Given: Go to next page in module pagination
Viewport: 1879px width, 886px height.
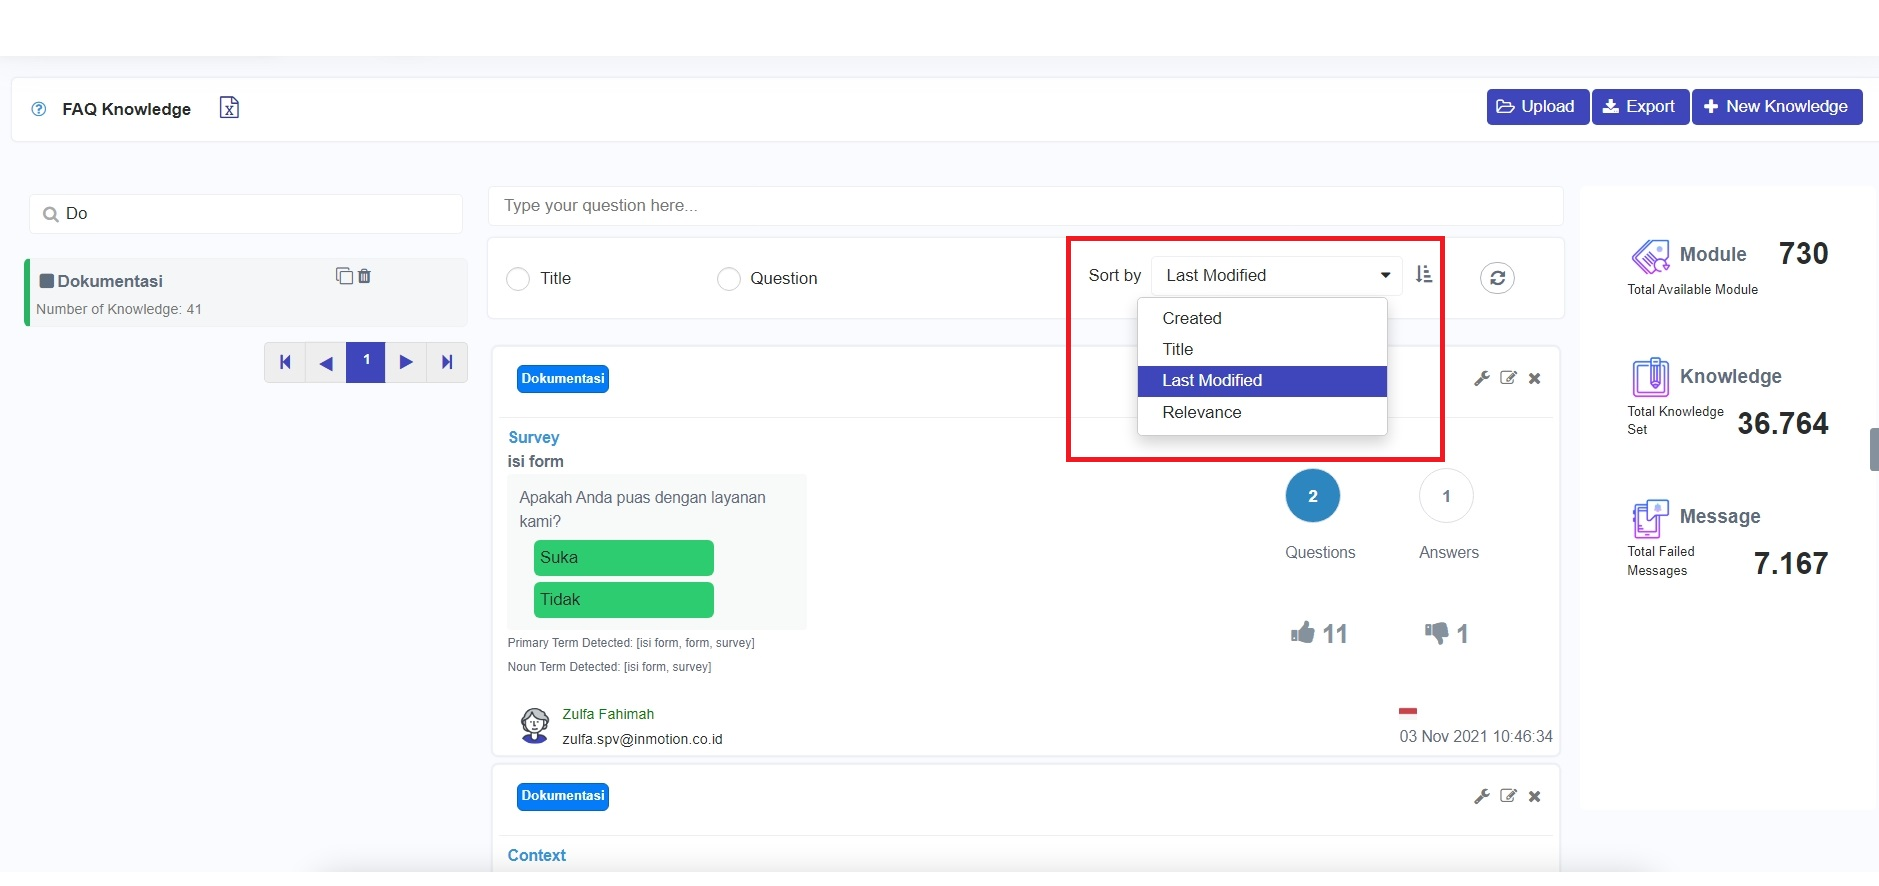Looking at the screenshot, I should coord(406,362).
